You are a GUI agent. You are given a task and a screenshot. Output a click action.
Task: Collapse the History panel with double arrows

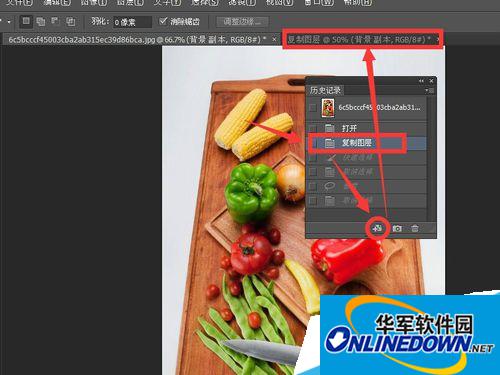(421, 81)
